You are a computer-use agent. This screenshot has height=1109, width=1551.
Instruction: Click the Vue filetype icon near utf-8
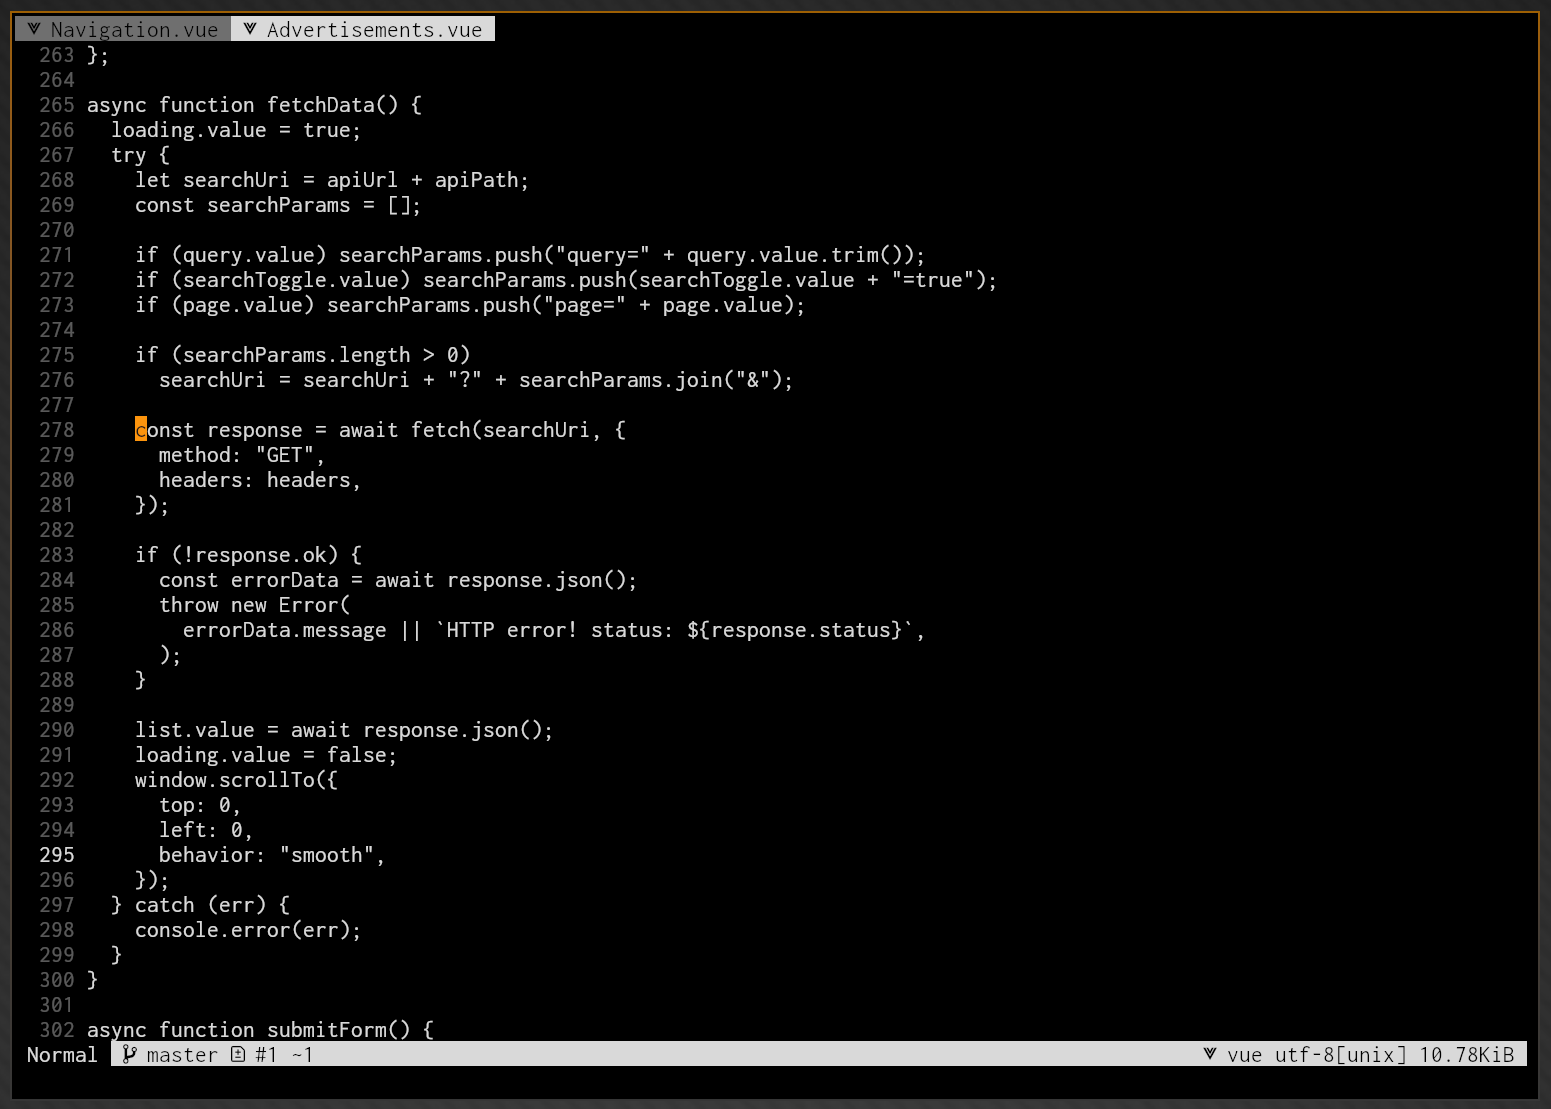1210,1054
